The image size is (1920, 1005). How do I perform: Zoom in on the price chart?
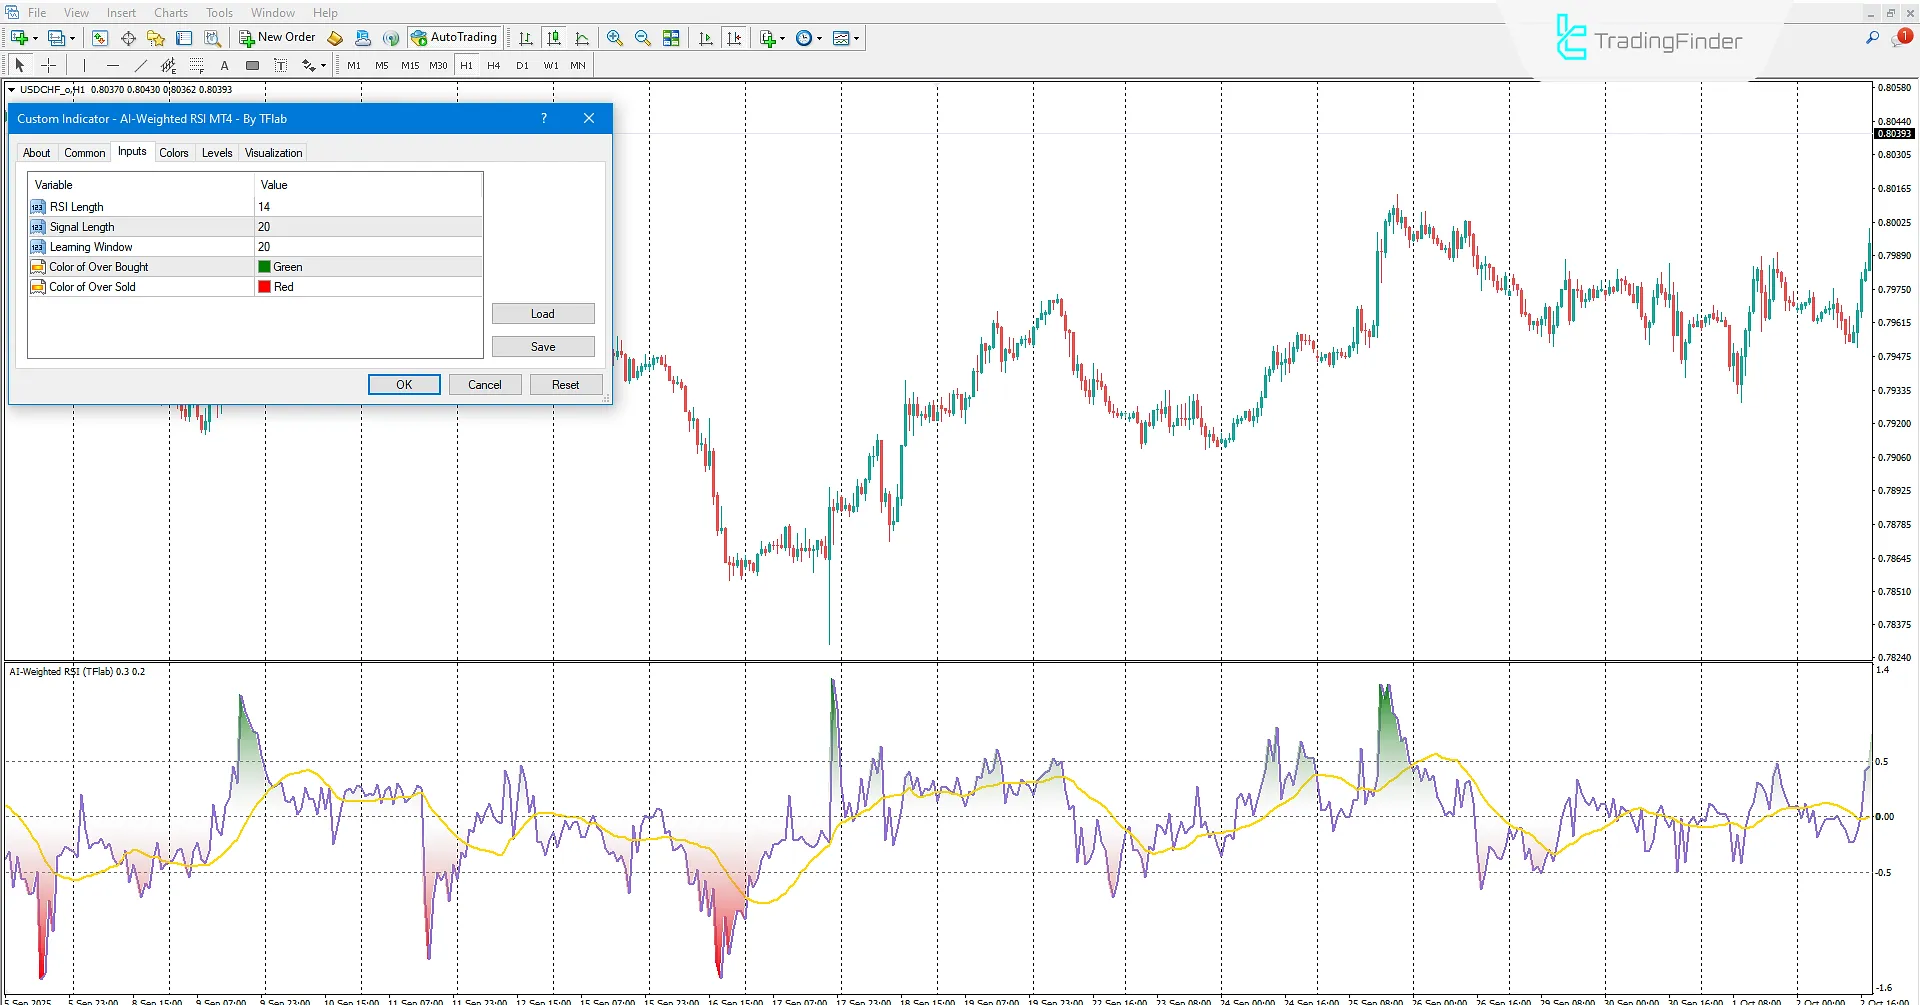click(x=615, y=38)
